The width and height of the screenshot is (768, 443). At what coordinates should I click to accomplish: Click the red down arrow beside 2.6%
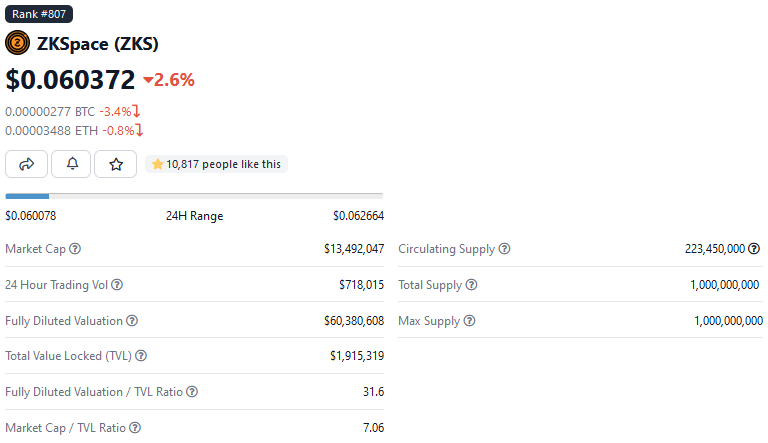coord(148,80)
